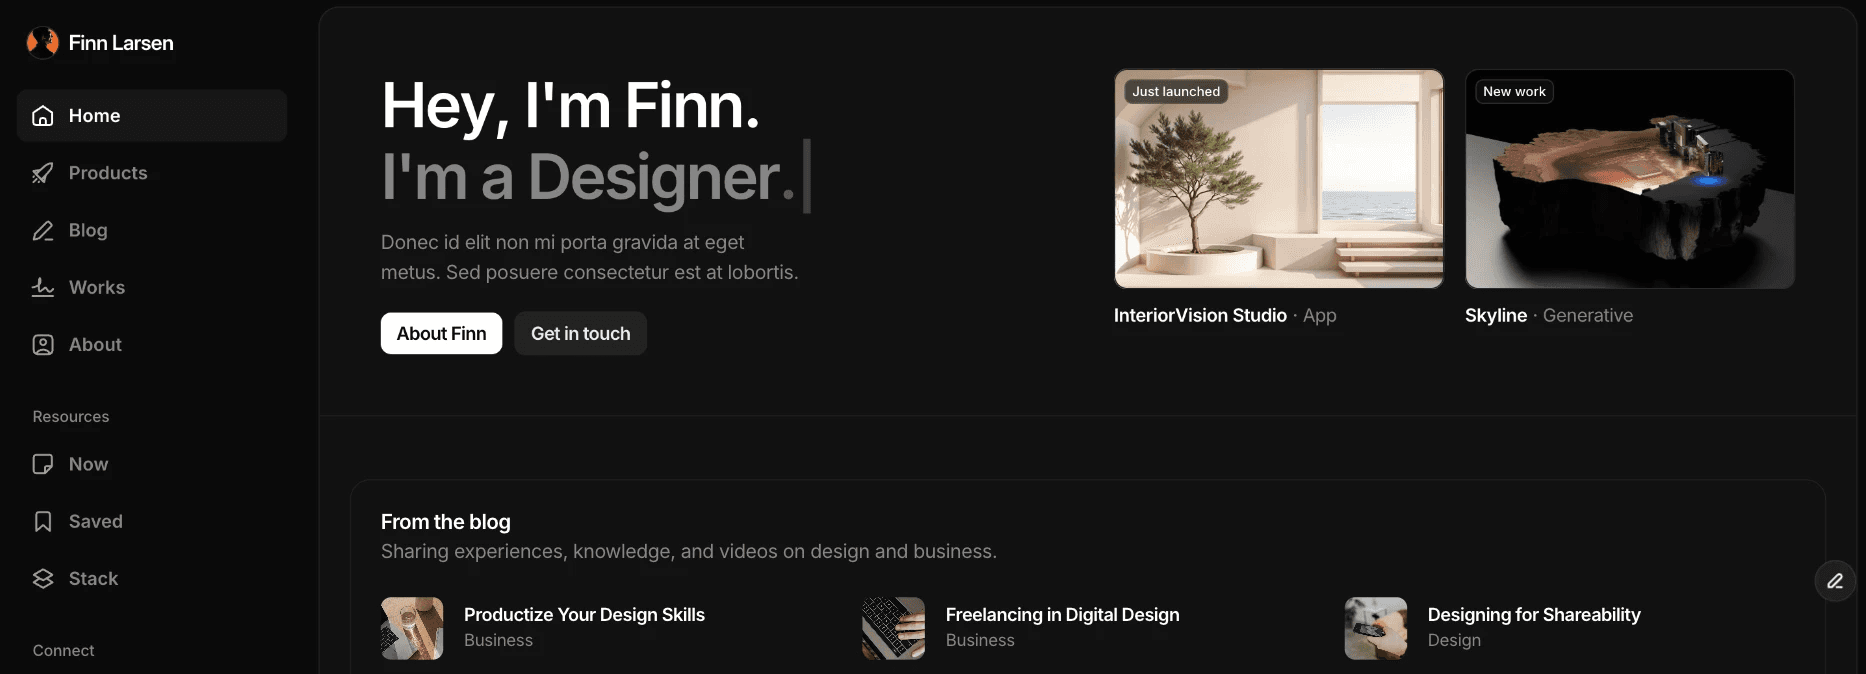Click the Generative label beside Skyline
The height and width of the screenshot is (674, 1866).
[x=1588, y=315]
